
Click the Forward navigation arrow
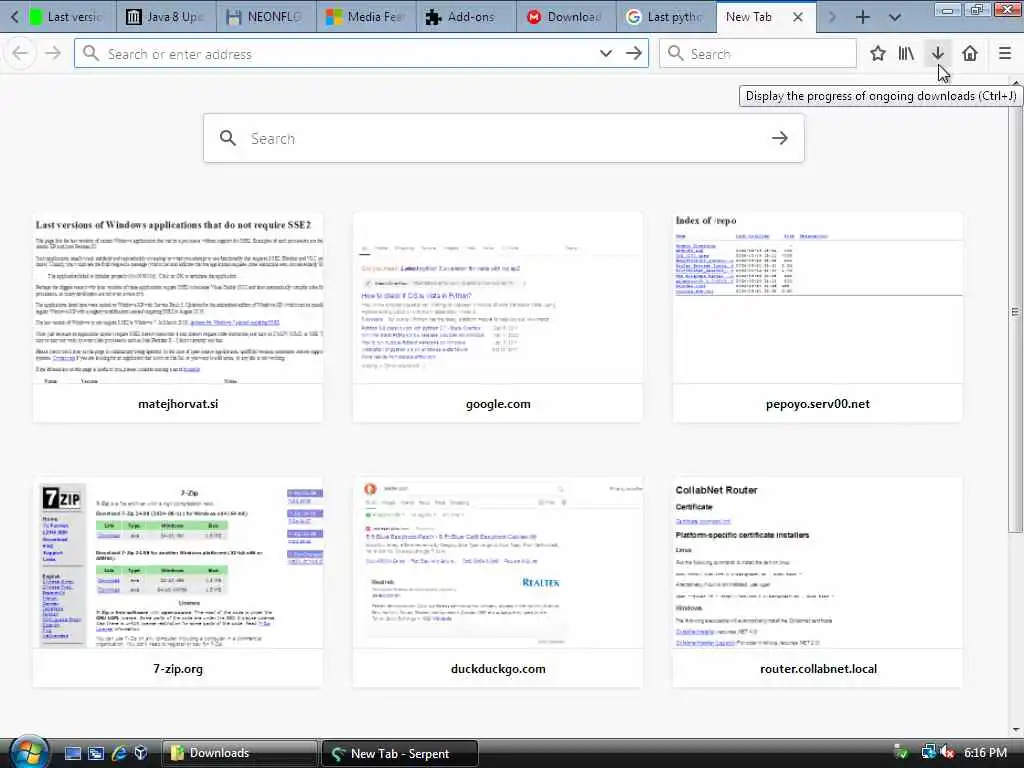[53, 54]
